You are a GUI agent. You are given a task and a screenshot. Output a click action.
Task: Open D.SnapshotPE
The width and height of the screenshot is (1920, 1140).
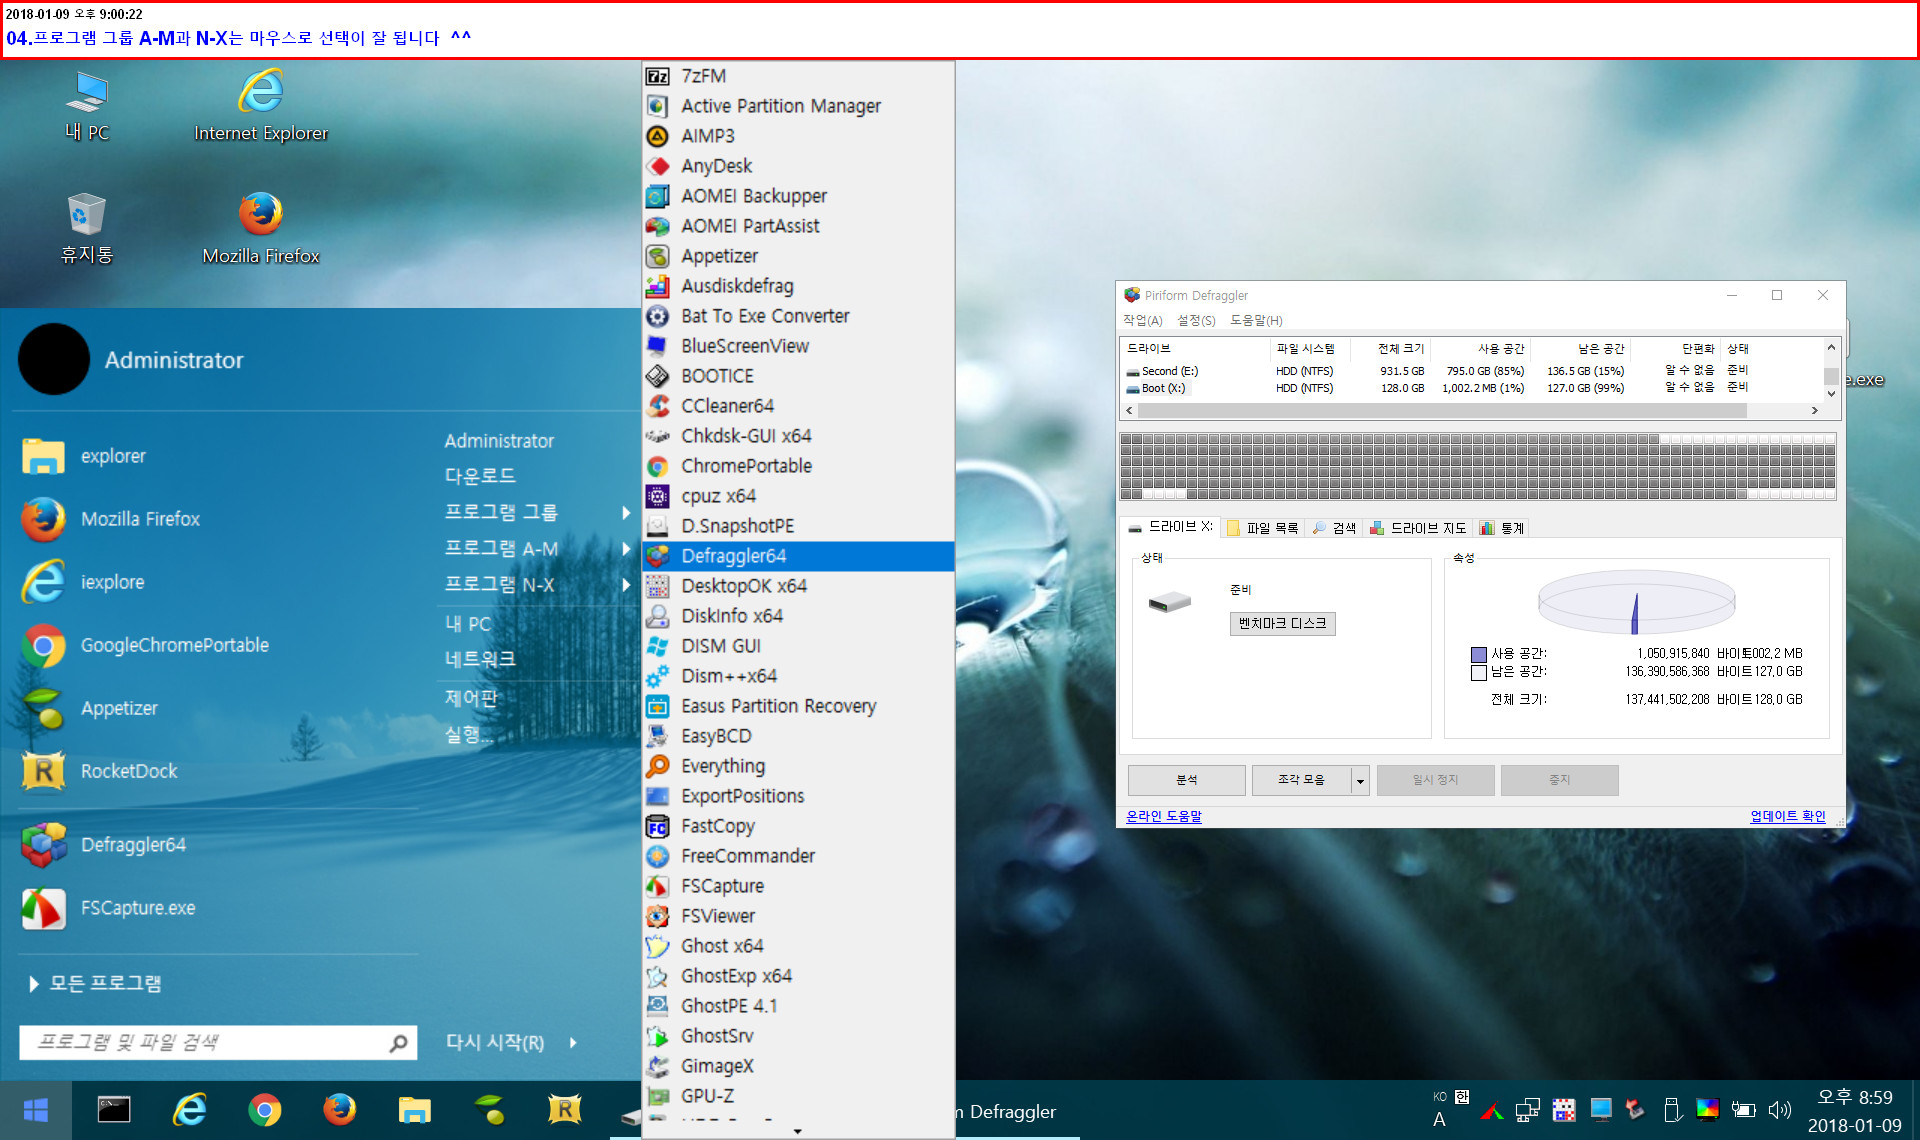797,526
